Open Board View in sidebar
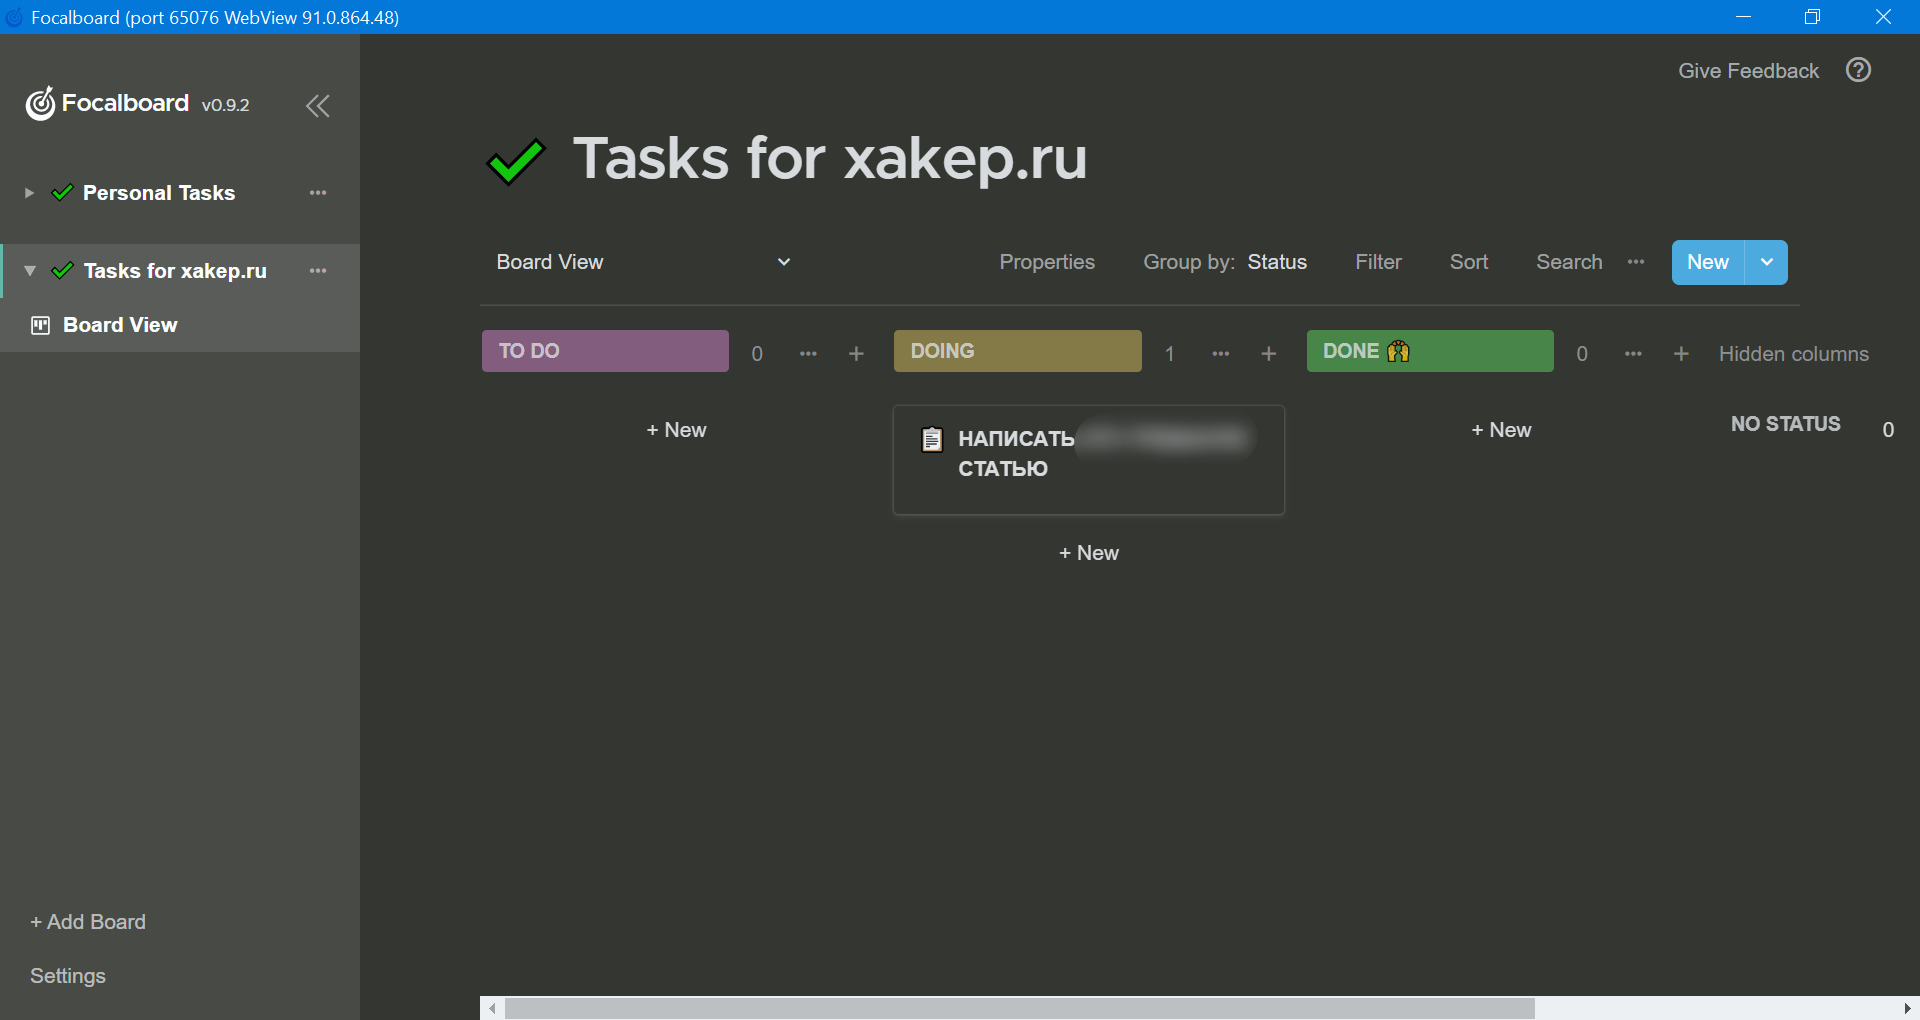This screenshot has width=1920, height=1020. [120, 325]
